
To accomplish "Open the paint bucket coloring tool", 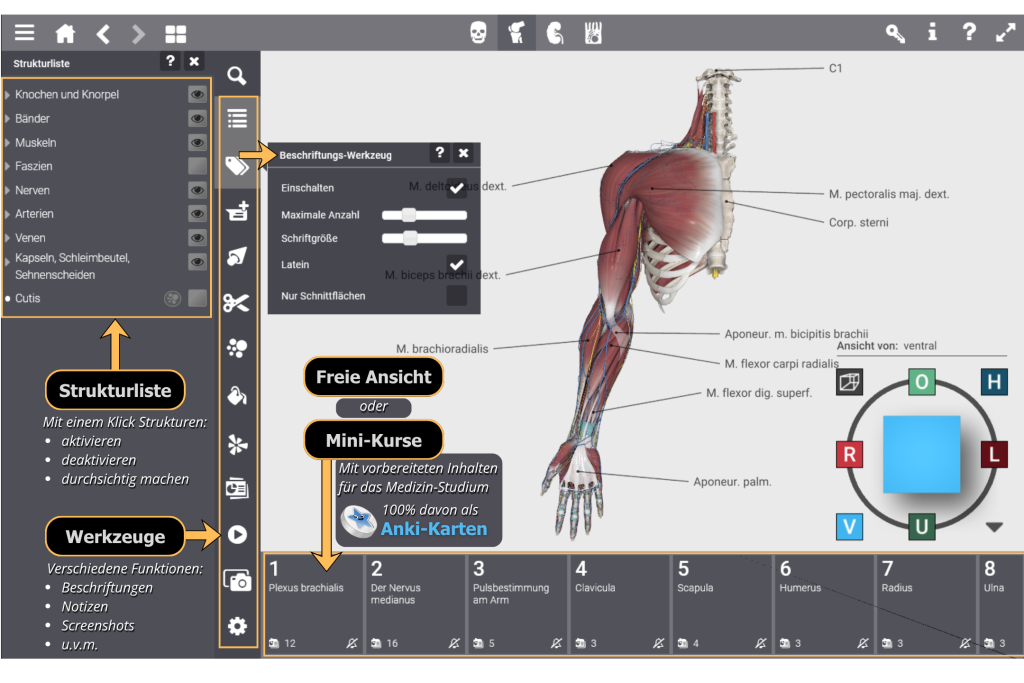I will [236, 395].
